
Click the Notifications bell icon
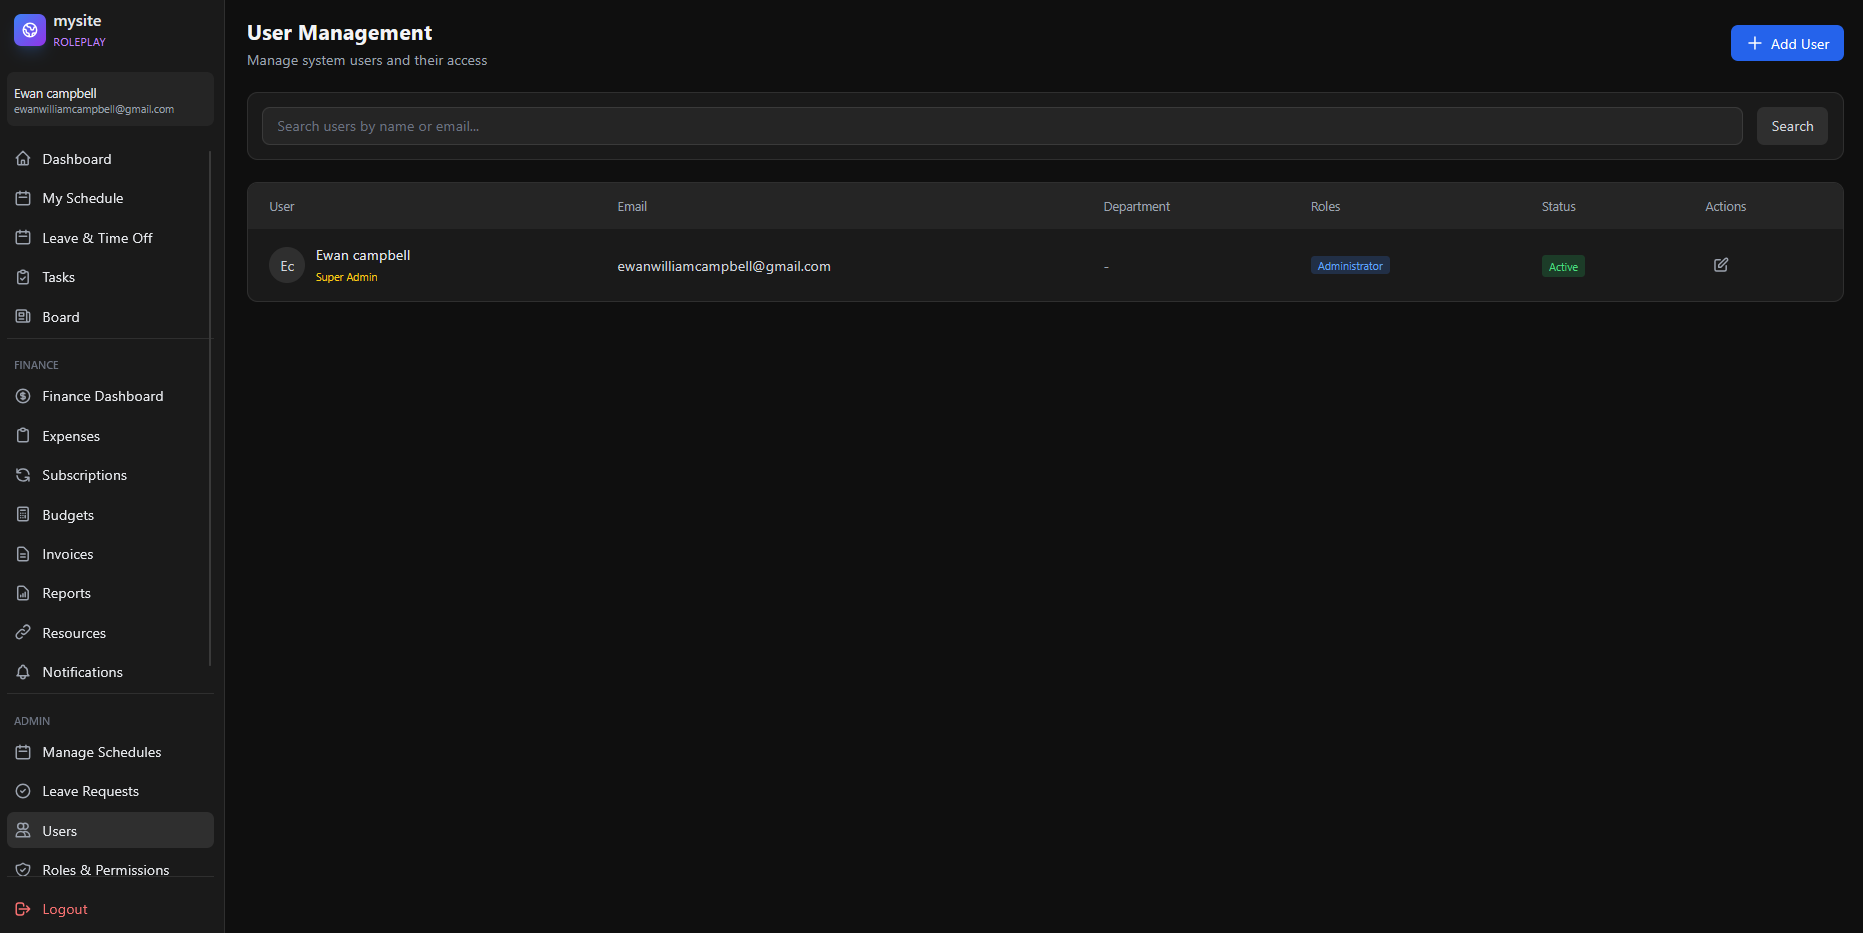[x=23, y=672]
